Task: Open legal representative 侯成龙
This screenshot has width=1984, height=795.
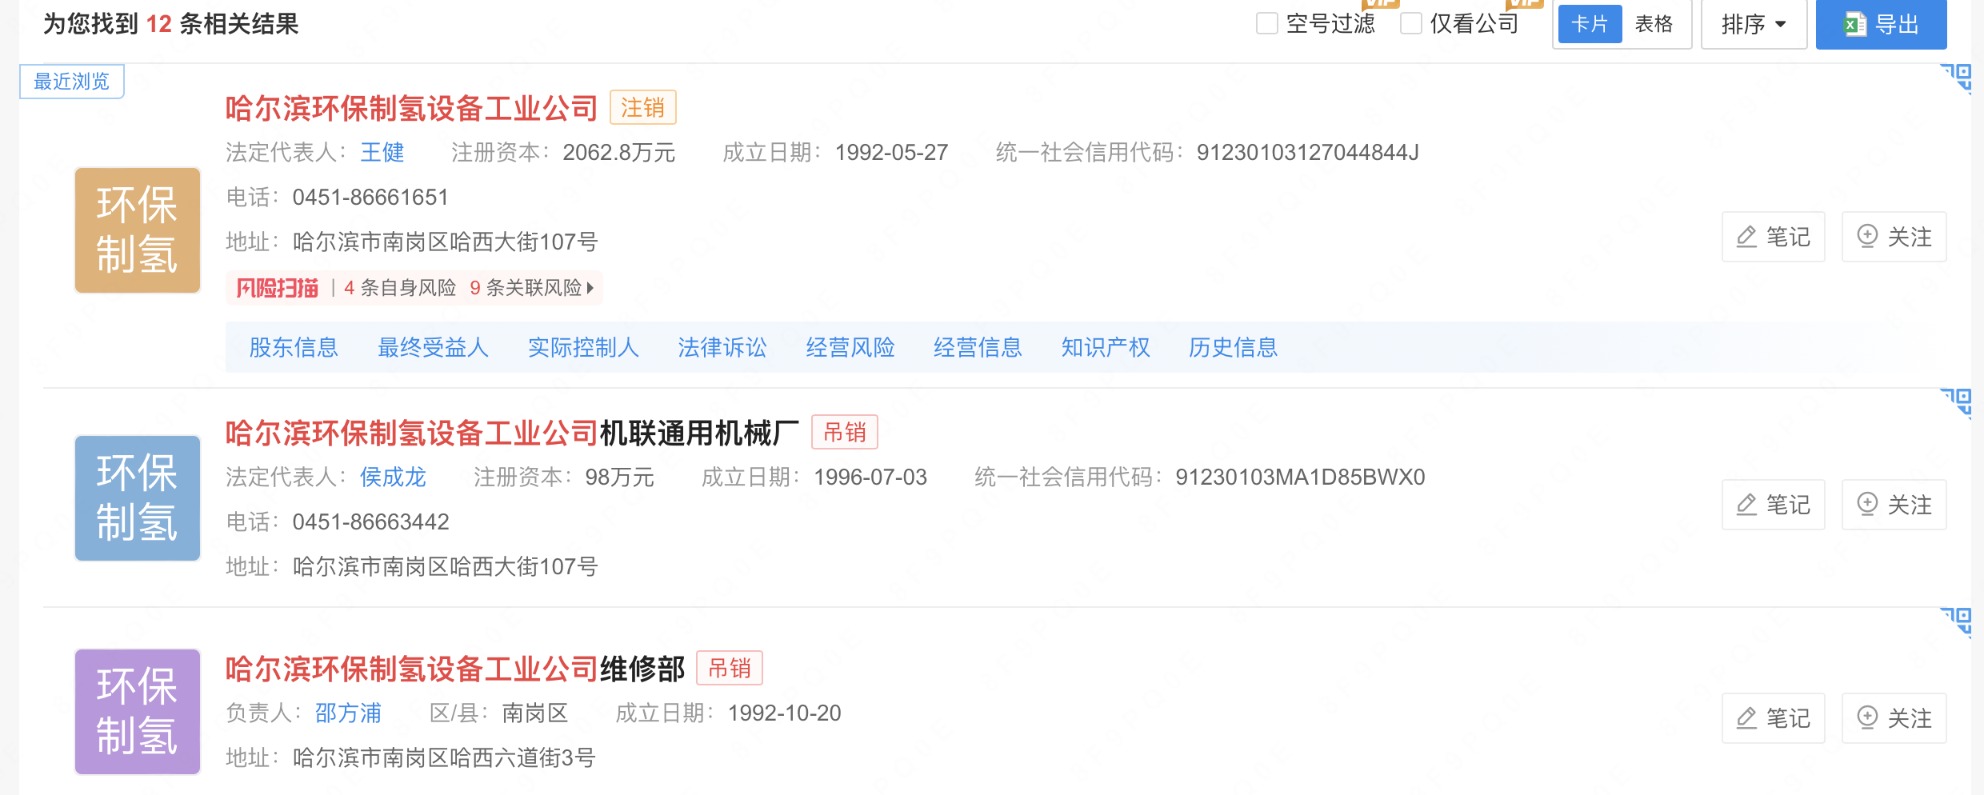Action: click(393, 477)
